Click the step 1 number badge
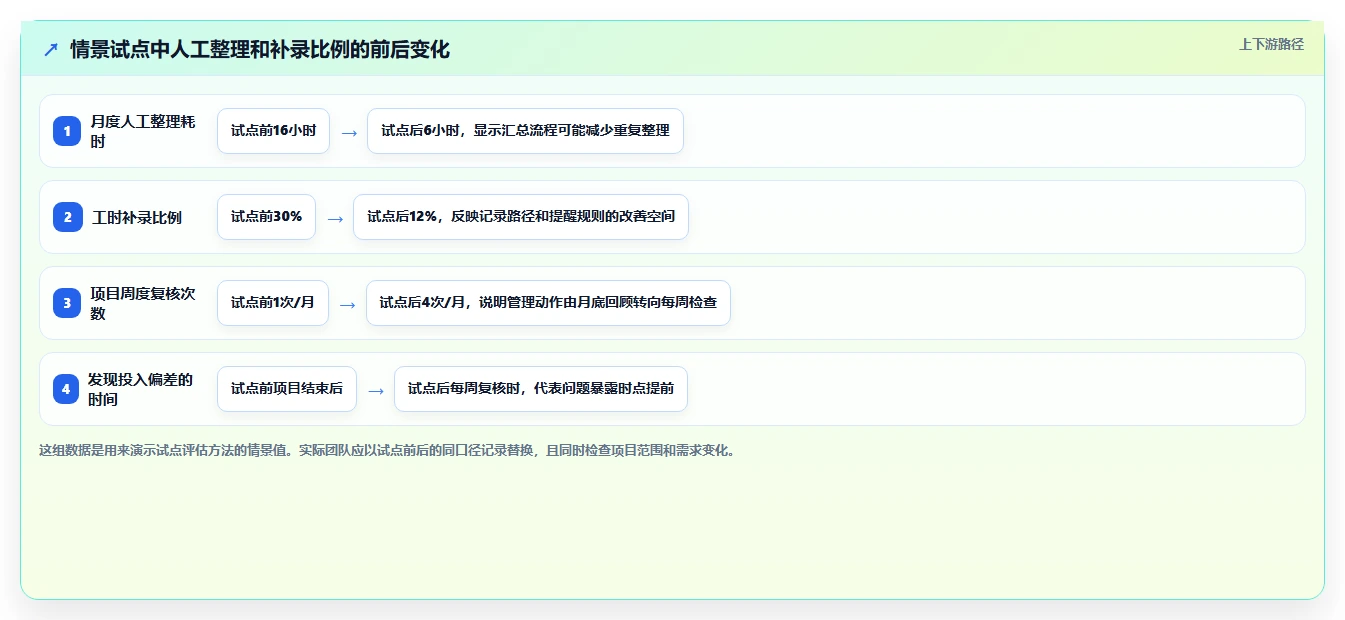Screen dimensions: 1345x620 click(67, 131)
